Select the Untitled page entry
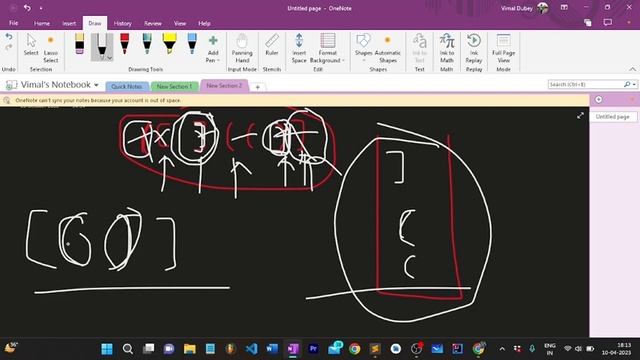The height and width of the screenshot is (360, 640). (x=612, y=117)
